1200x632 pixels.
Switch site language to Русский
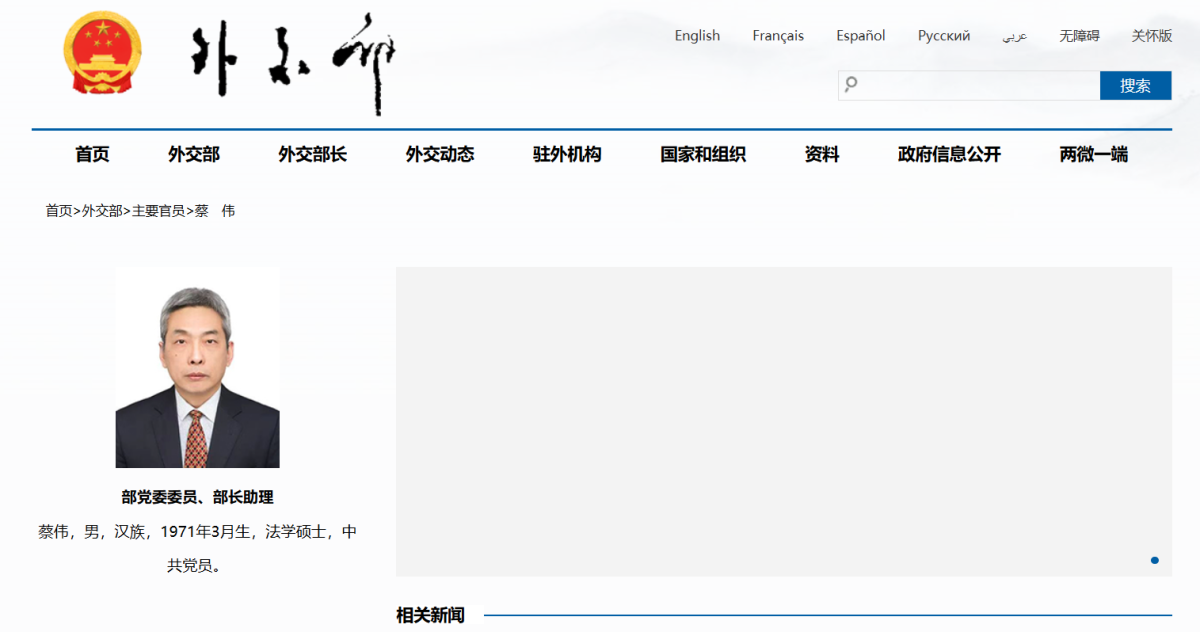coord(944,36)
